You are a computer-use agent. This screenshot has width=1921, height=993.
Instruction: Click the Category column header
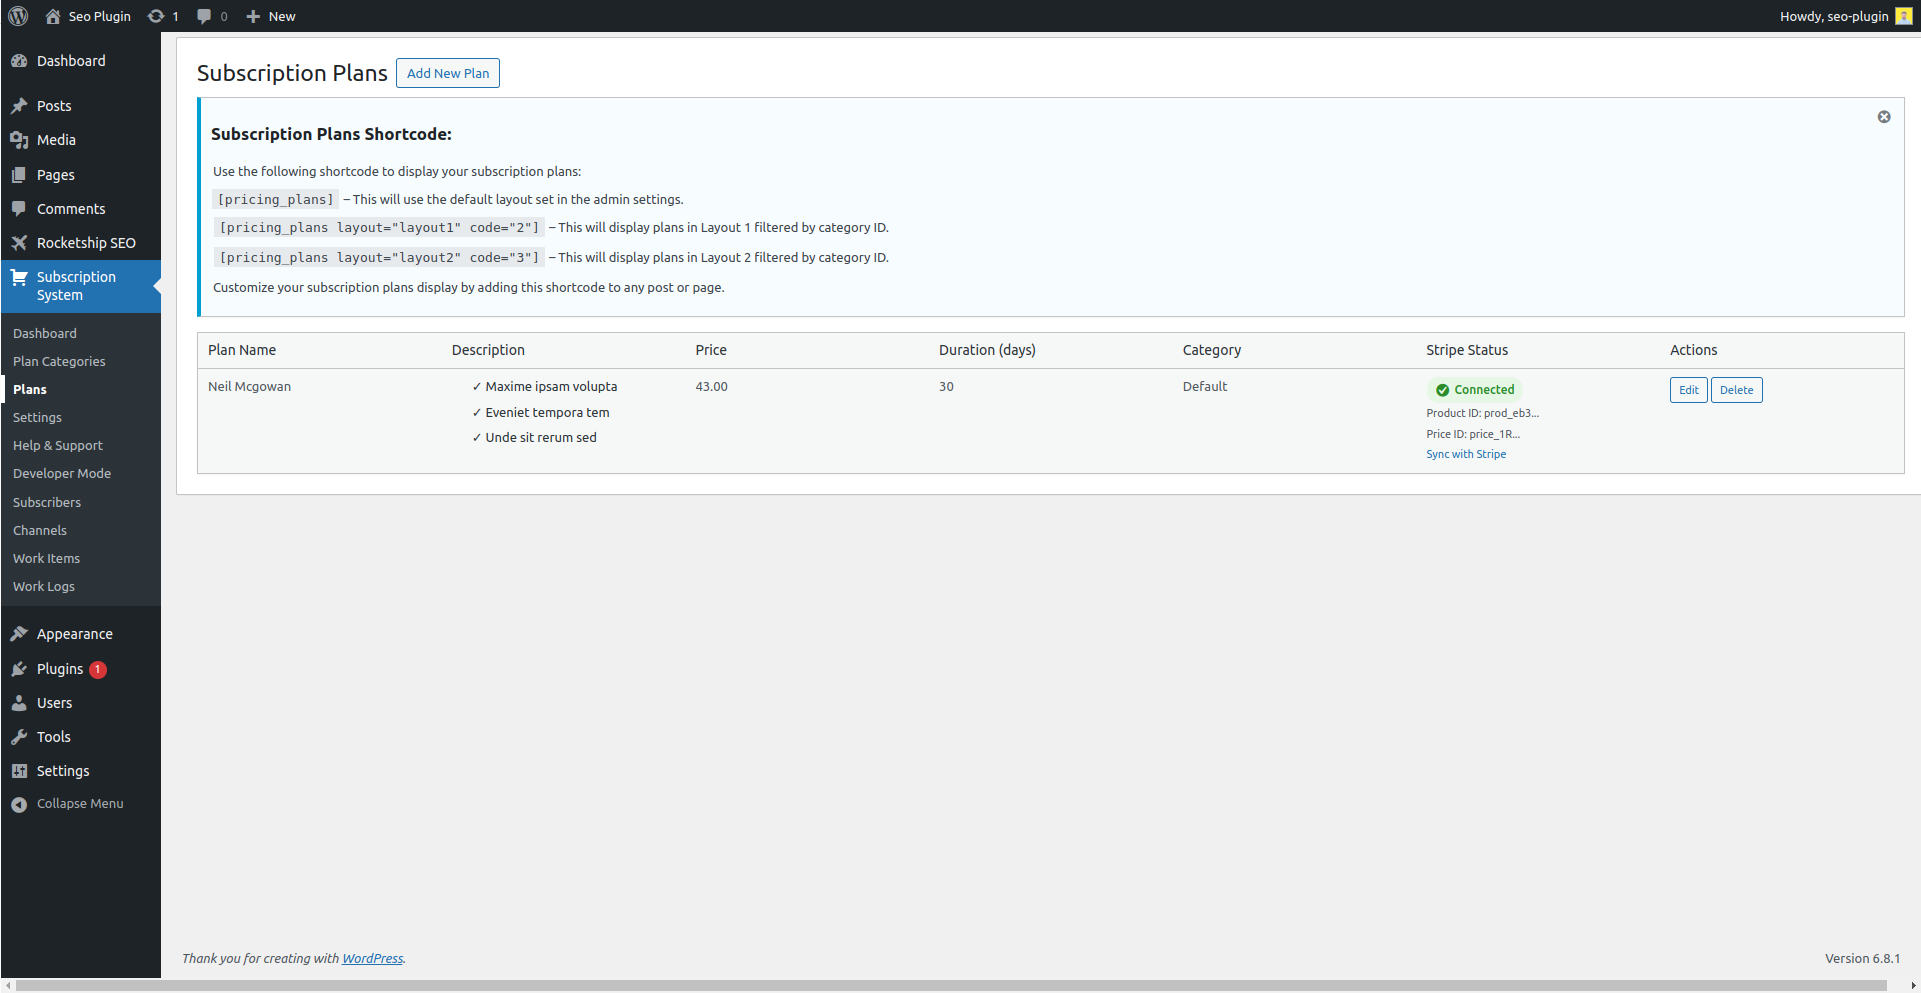tap(1212, 350)
